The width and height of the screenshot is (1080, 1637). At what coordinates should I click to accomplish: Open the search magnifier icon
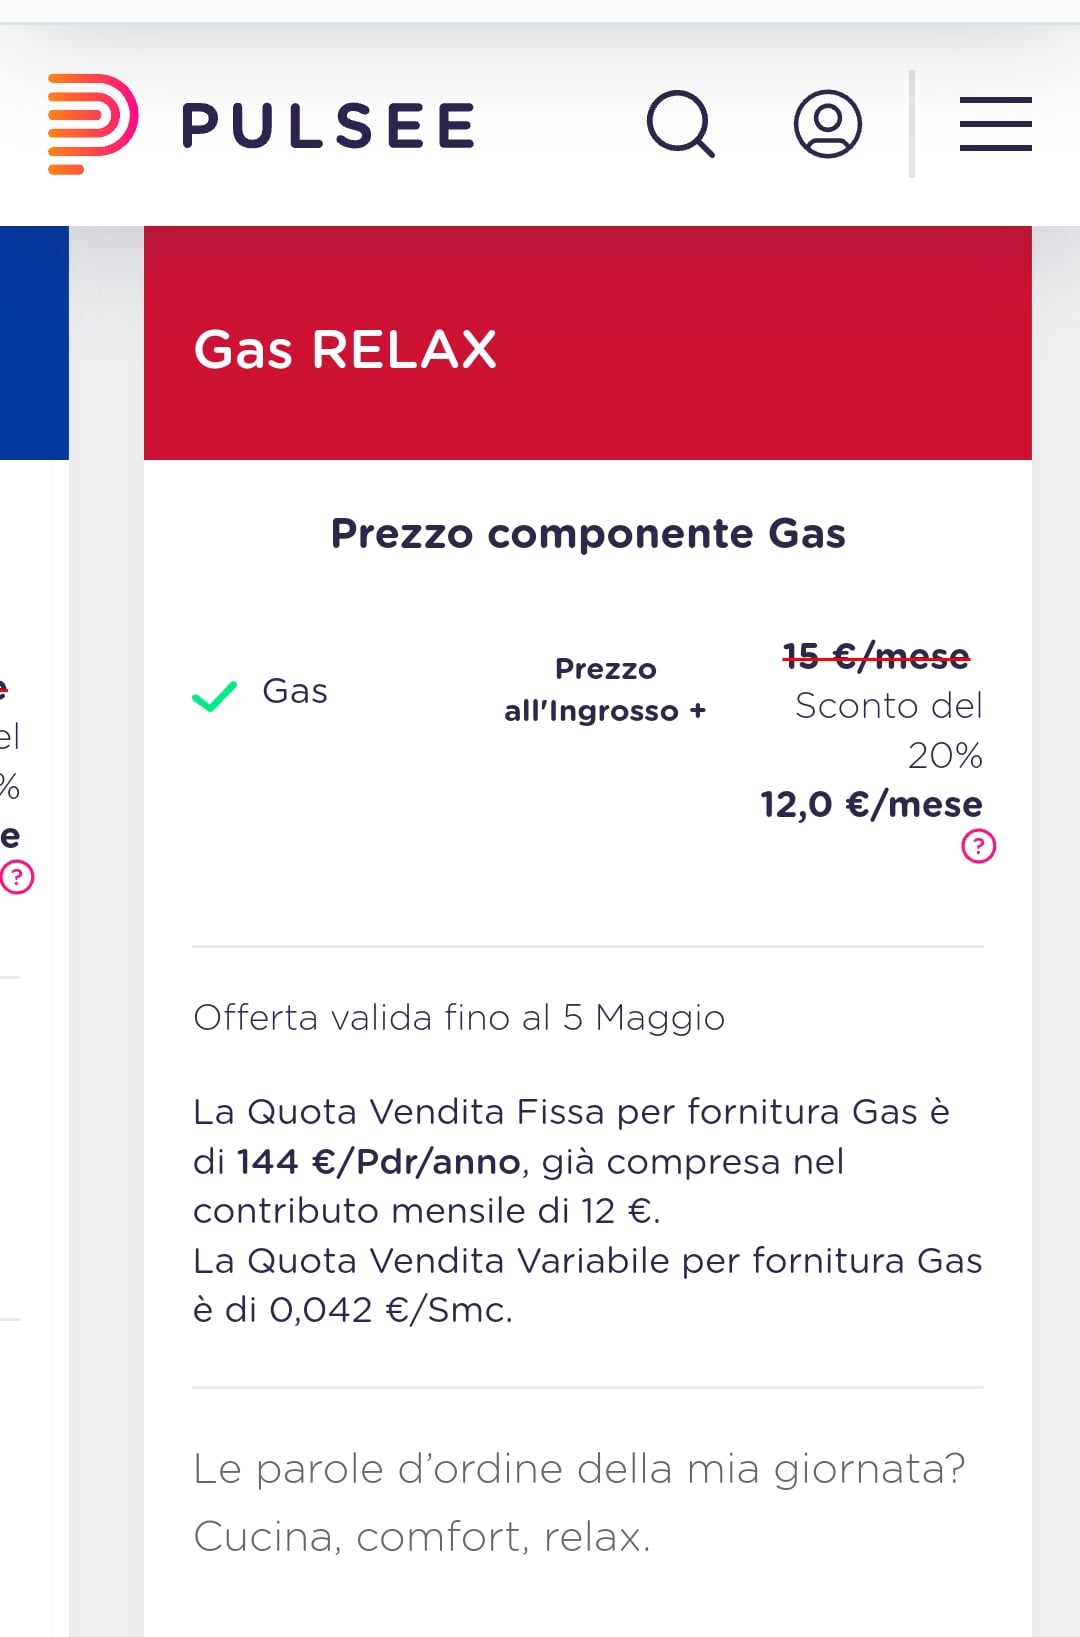point(681,124)
